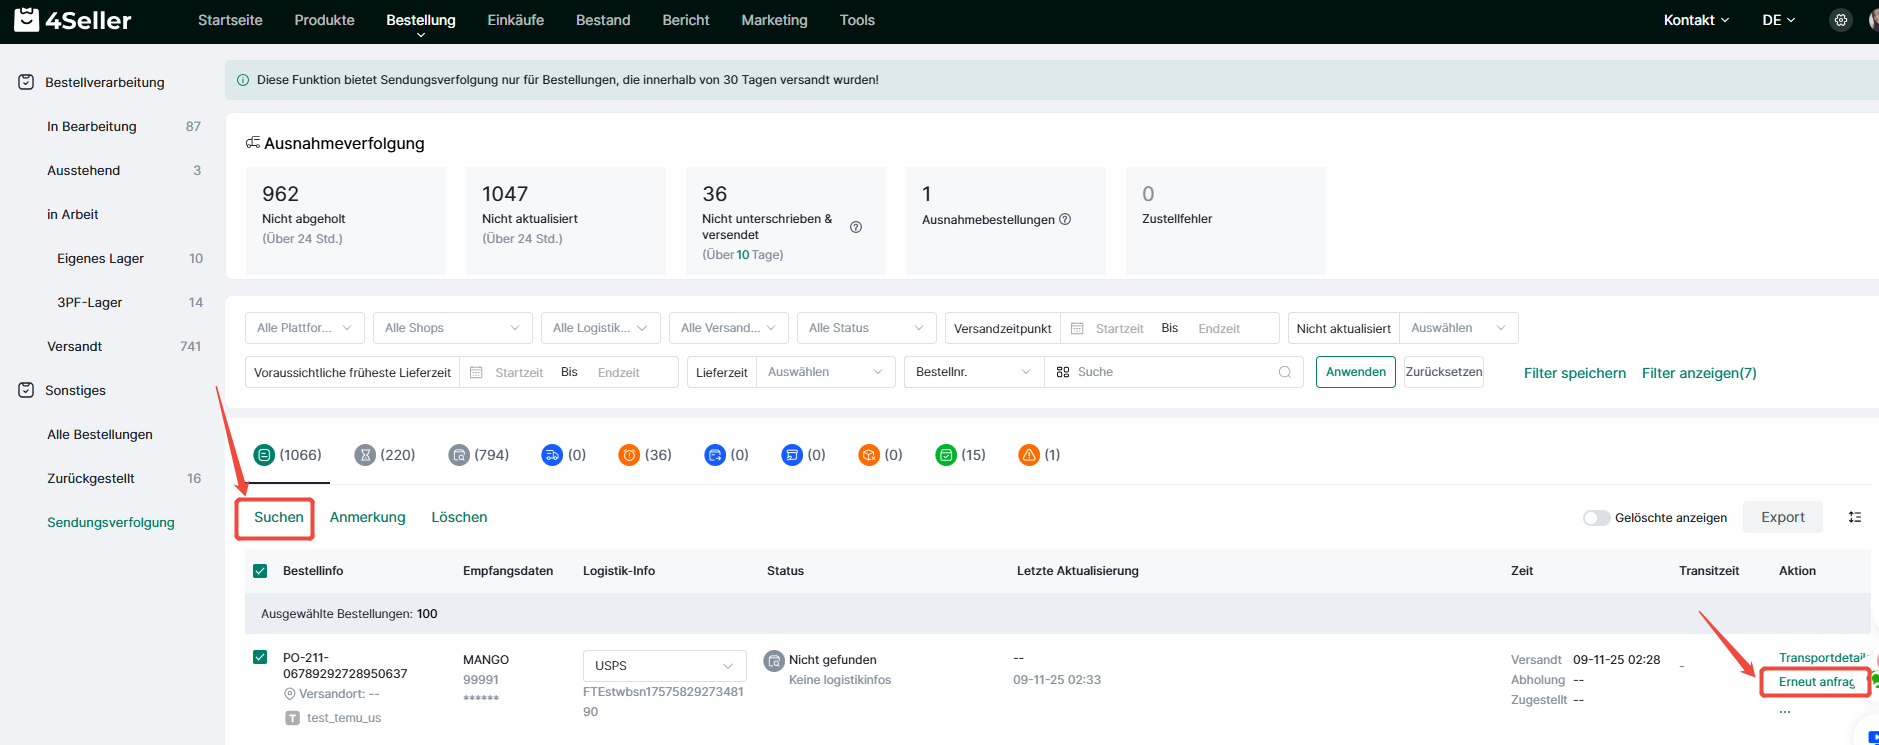Click the Zurücksetzen button

1444,372
